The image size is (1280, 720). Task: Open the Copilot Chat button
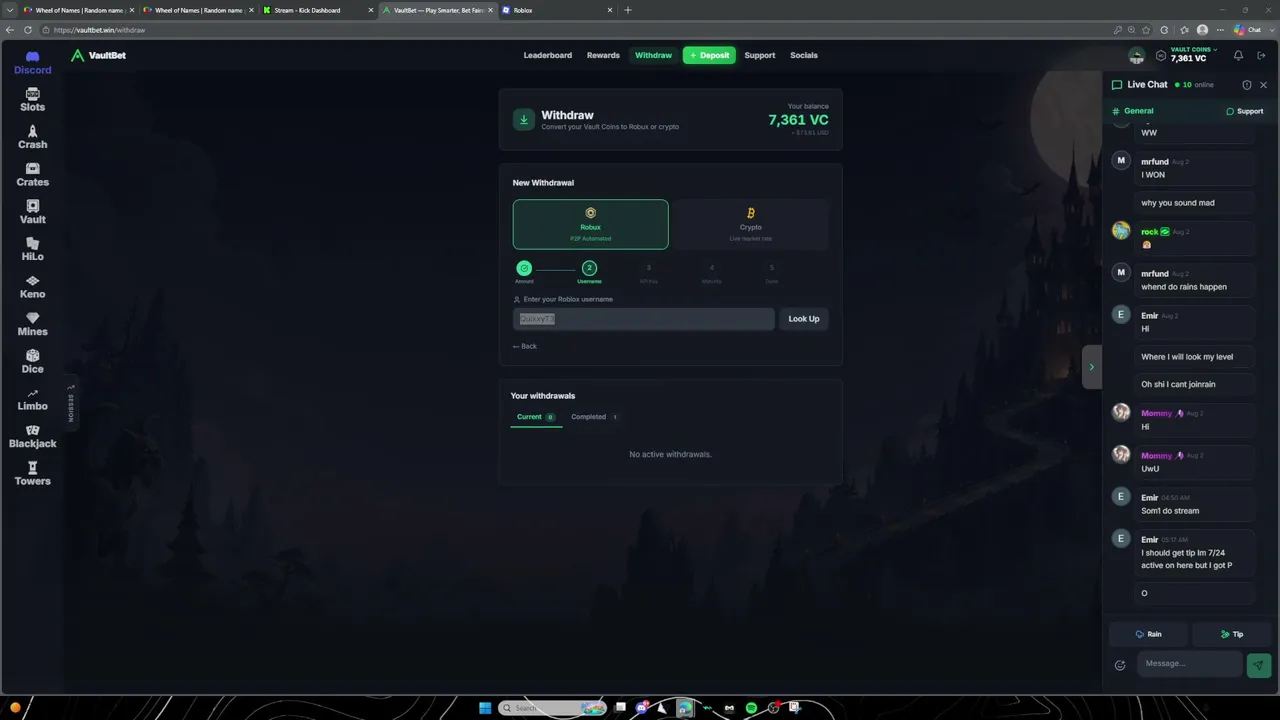click(x=1247, y=30)
